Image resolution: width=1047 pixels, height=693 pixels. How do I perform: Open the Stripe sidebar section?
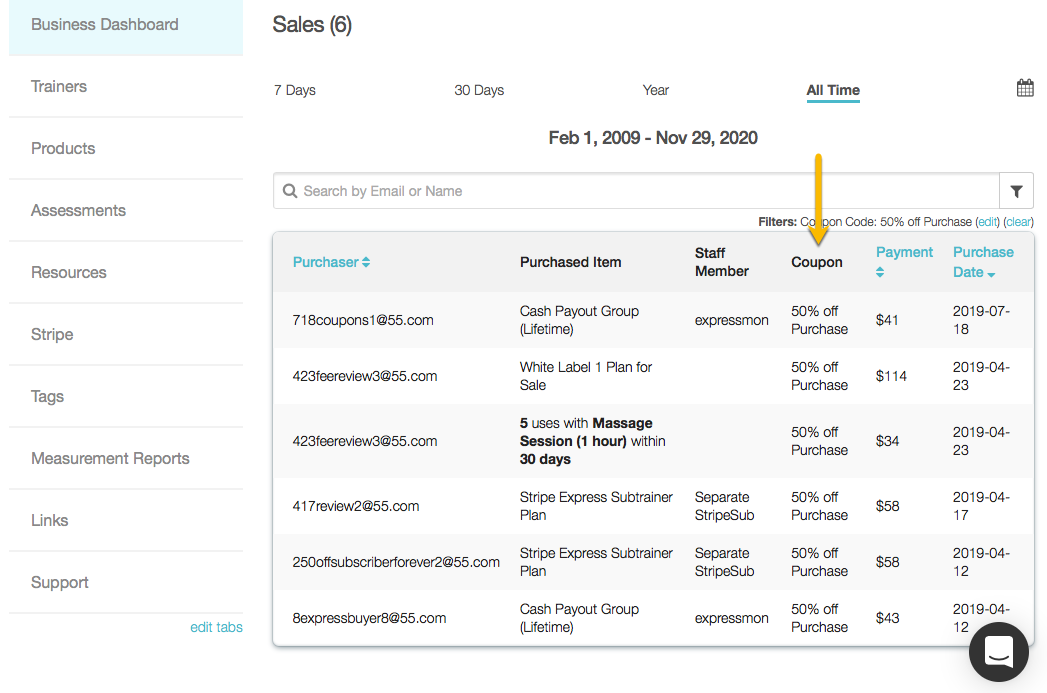[x=52, y=334]
